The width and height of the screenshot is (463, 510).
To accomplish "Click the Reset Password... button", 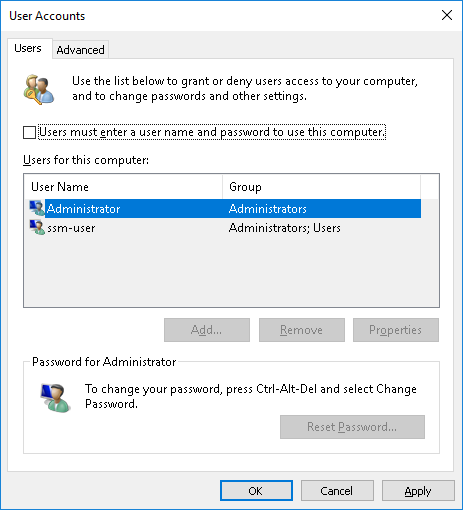I will click(352, 427).
